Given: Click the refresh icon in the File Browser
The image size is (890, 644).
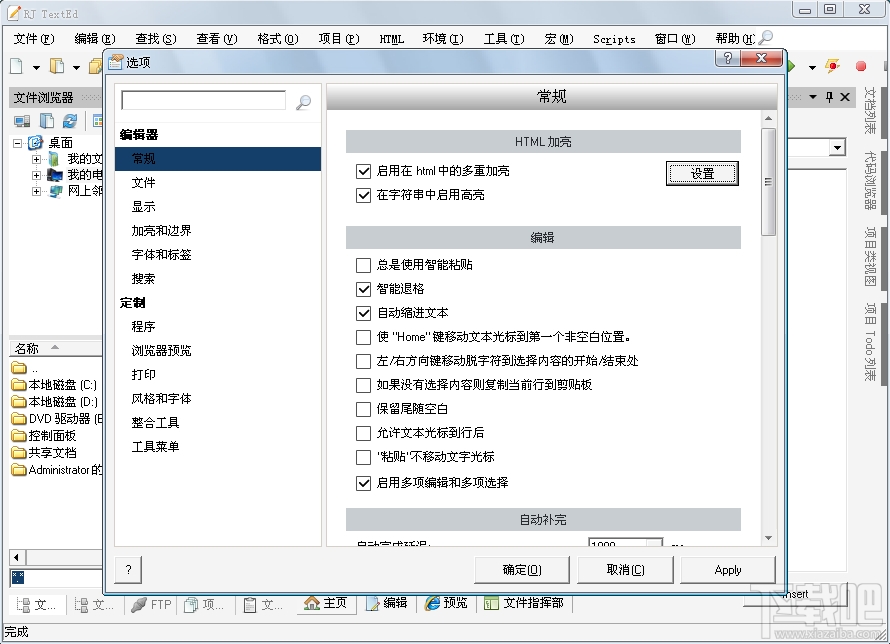Looking at the screenshot, I should point(70,120).
